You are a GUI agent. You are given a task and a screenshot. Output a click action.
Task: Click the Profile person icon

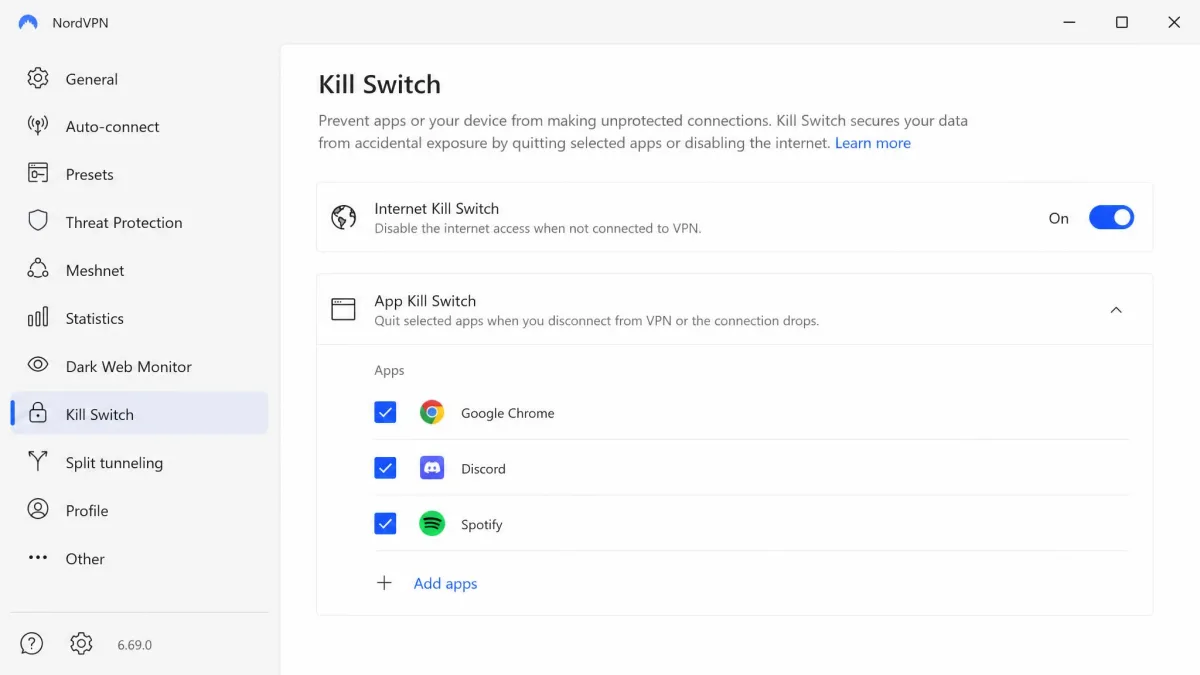click(x=38, y=509)
